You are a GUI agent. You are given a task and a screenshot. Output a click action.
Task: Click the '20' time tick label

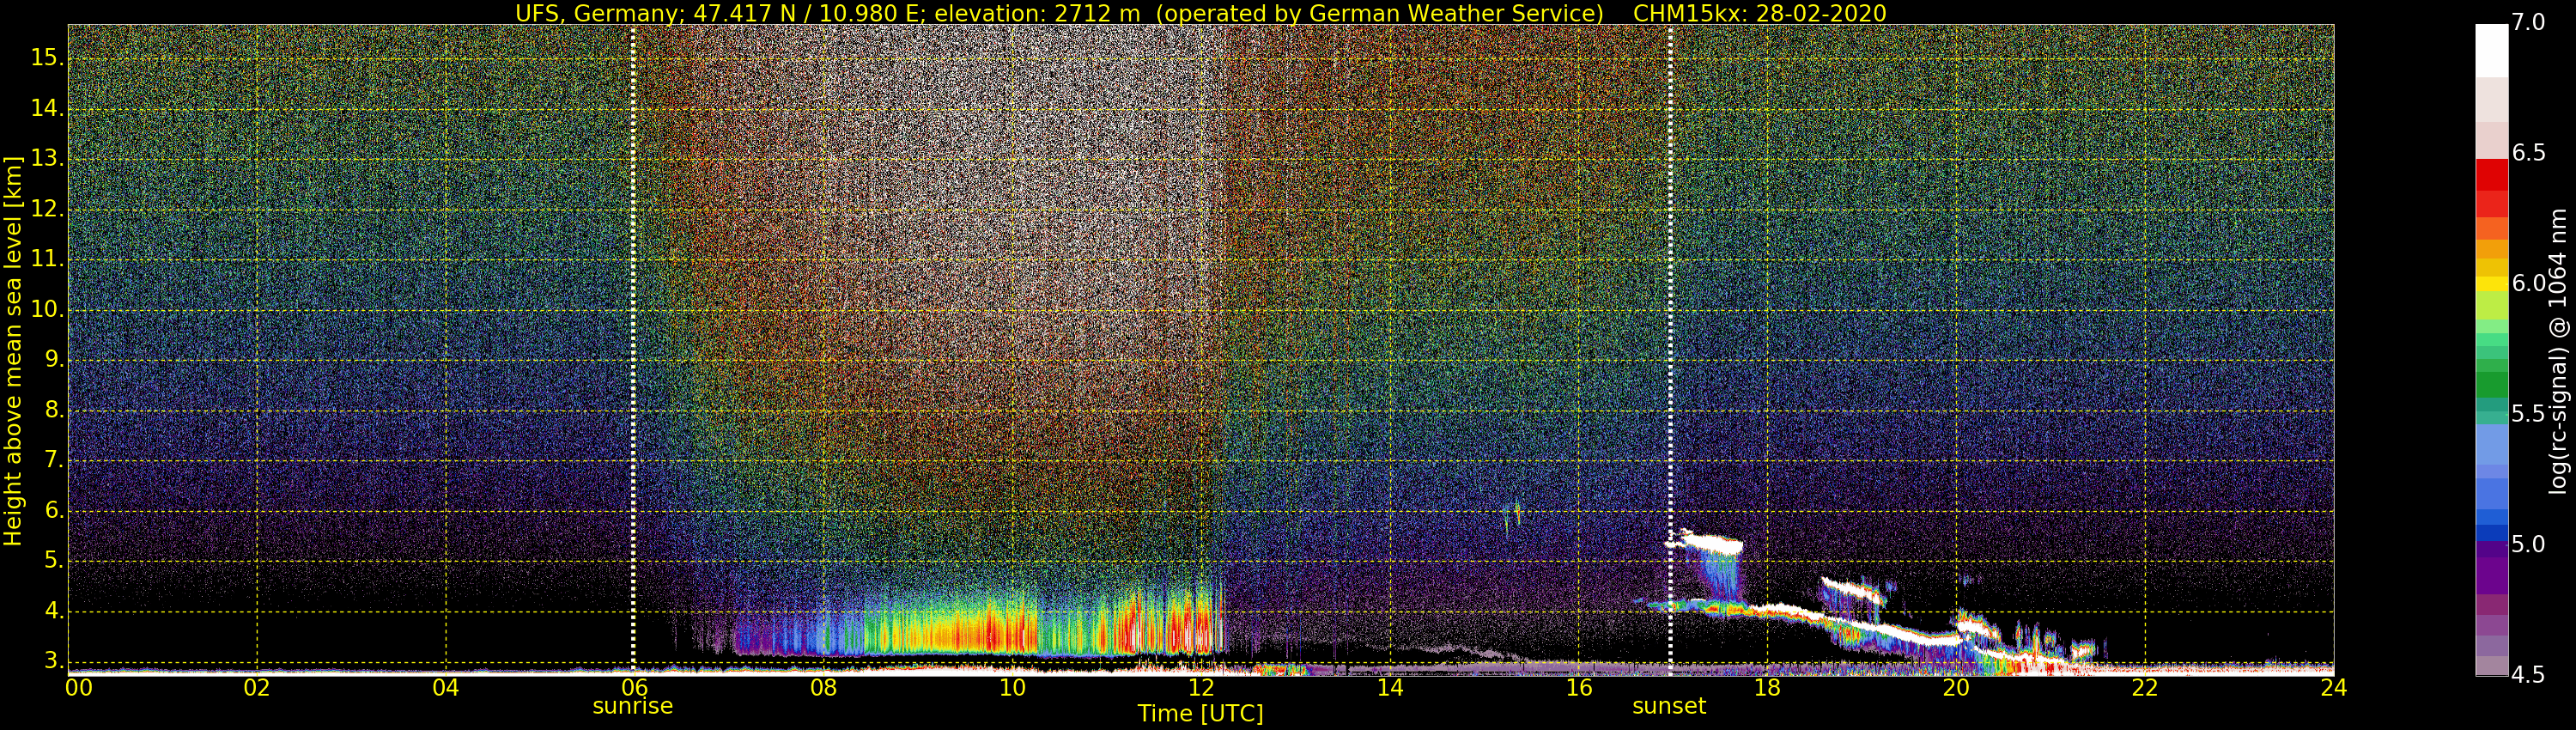coord(1956,688)
